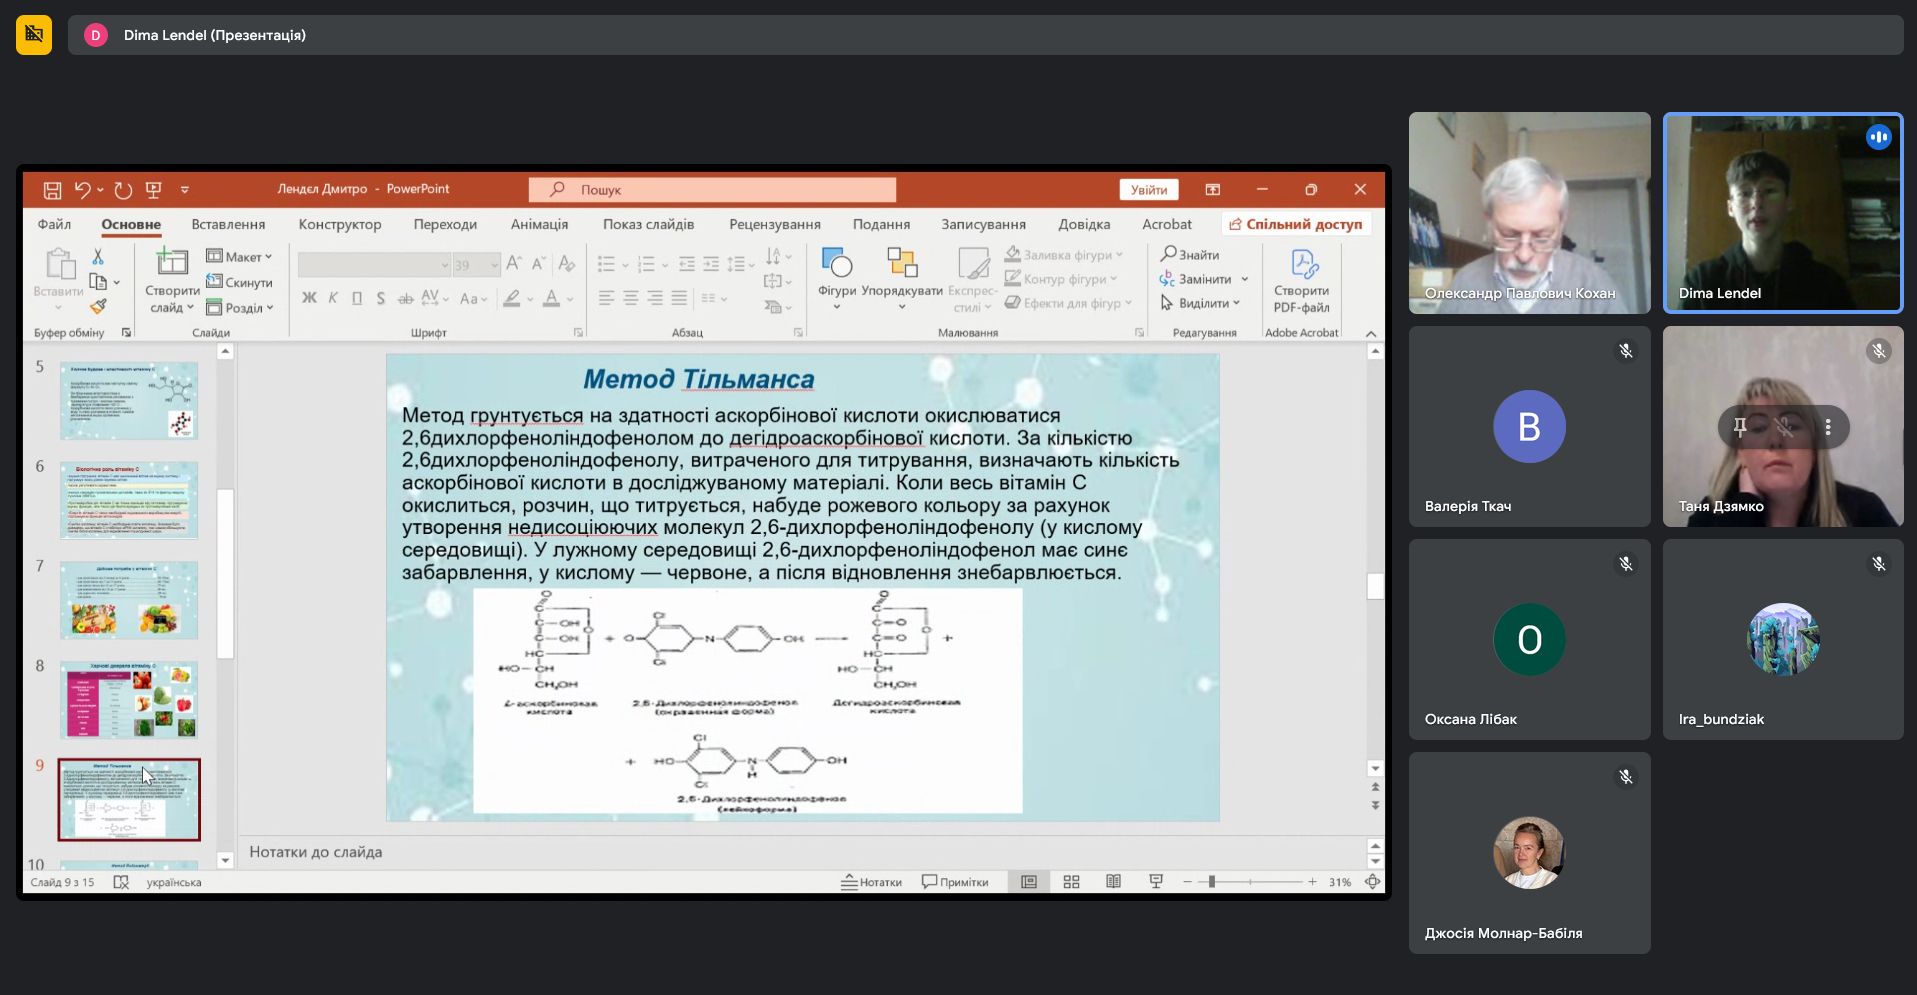Click Нотатки до слайда notes area

click(800, 852)
